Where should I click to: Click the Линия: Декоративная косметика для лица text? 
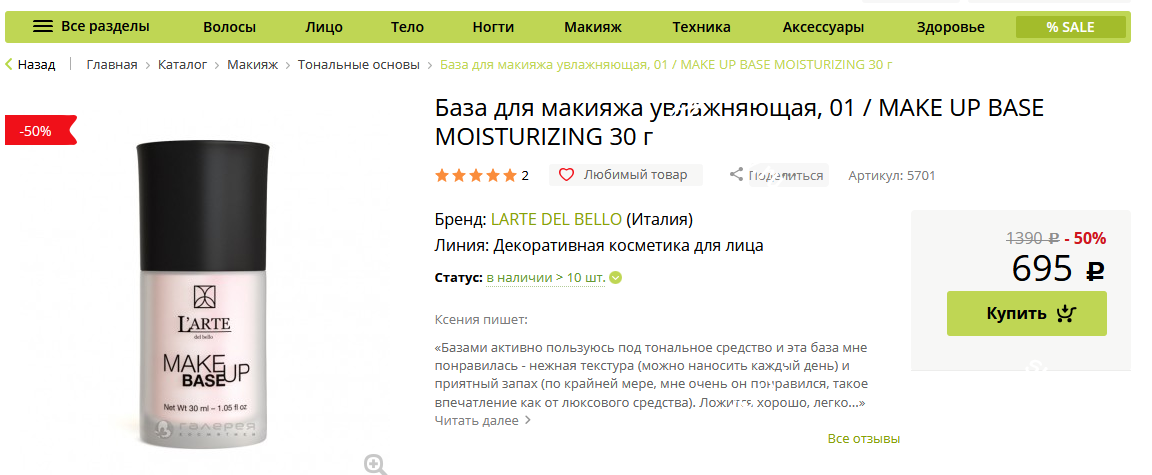tap(599, 245)
